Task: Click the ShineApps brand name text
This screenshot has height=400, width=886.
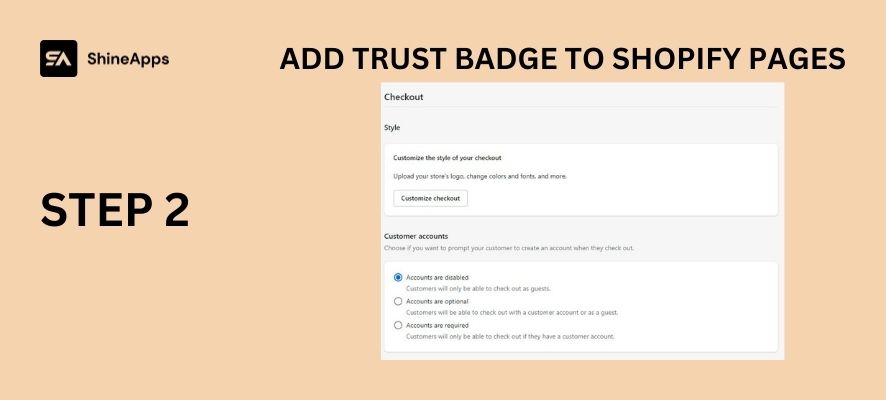Action: tap(128, 59)
